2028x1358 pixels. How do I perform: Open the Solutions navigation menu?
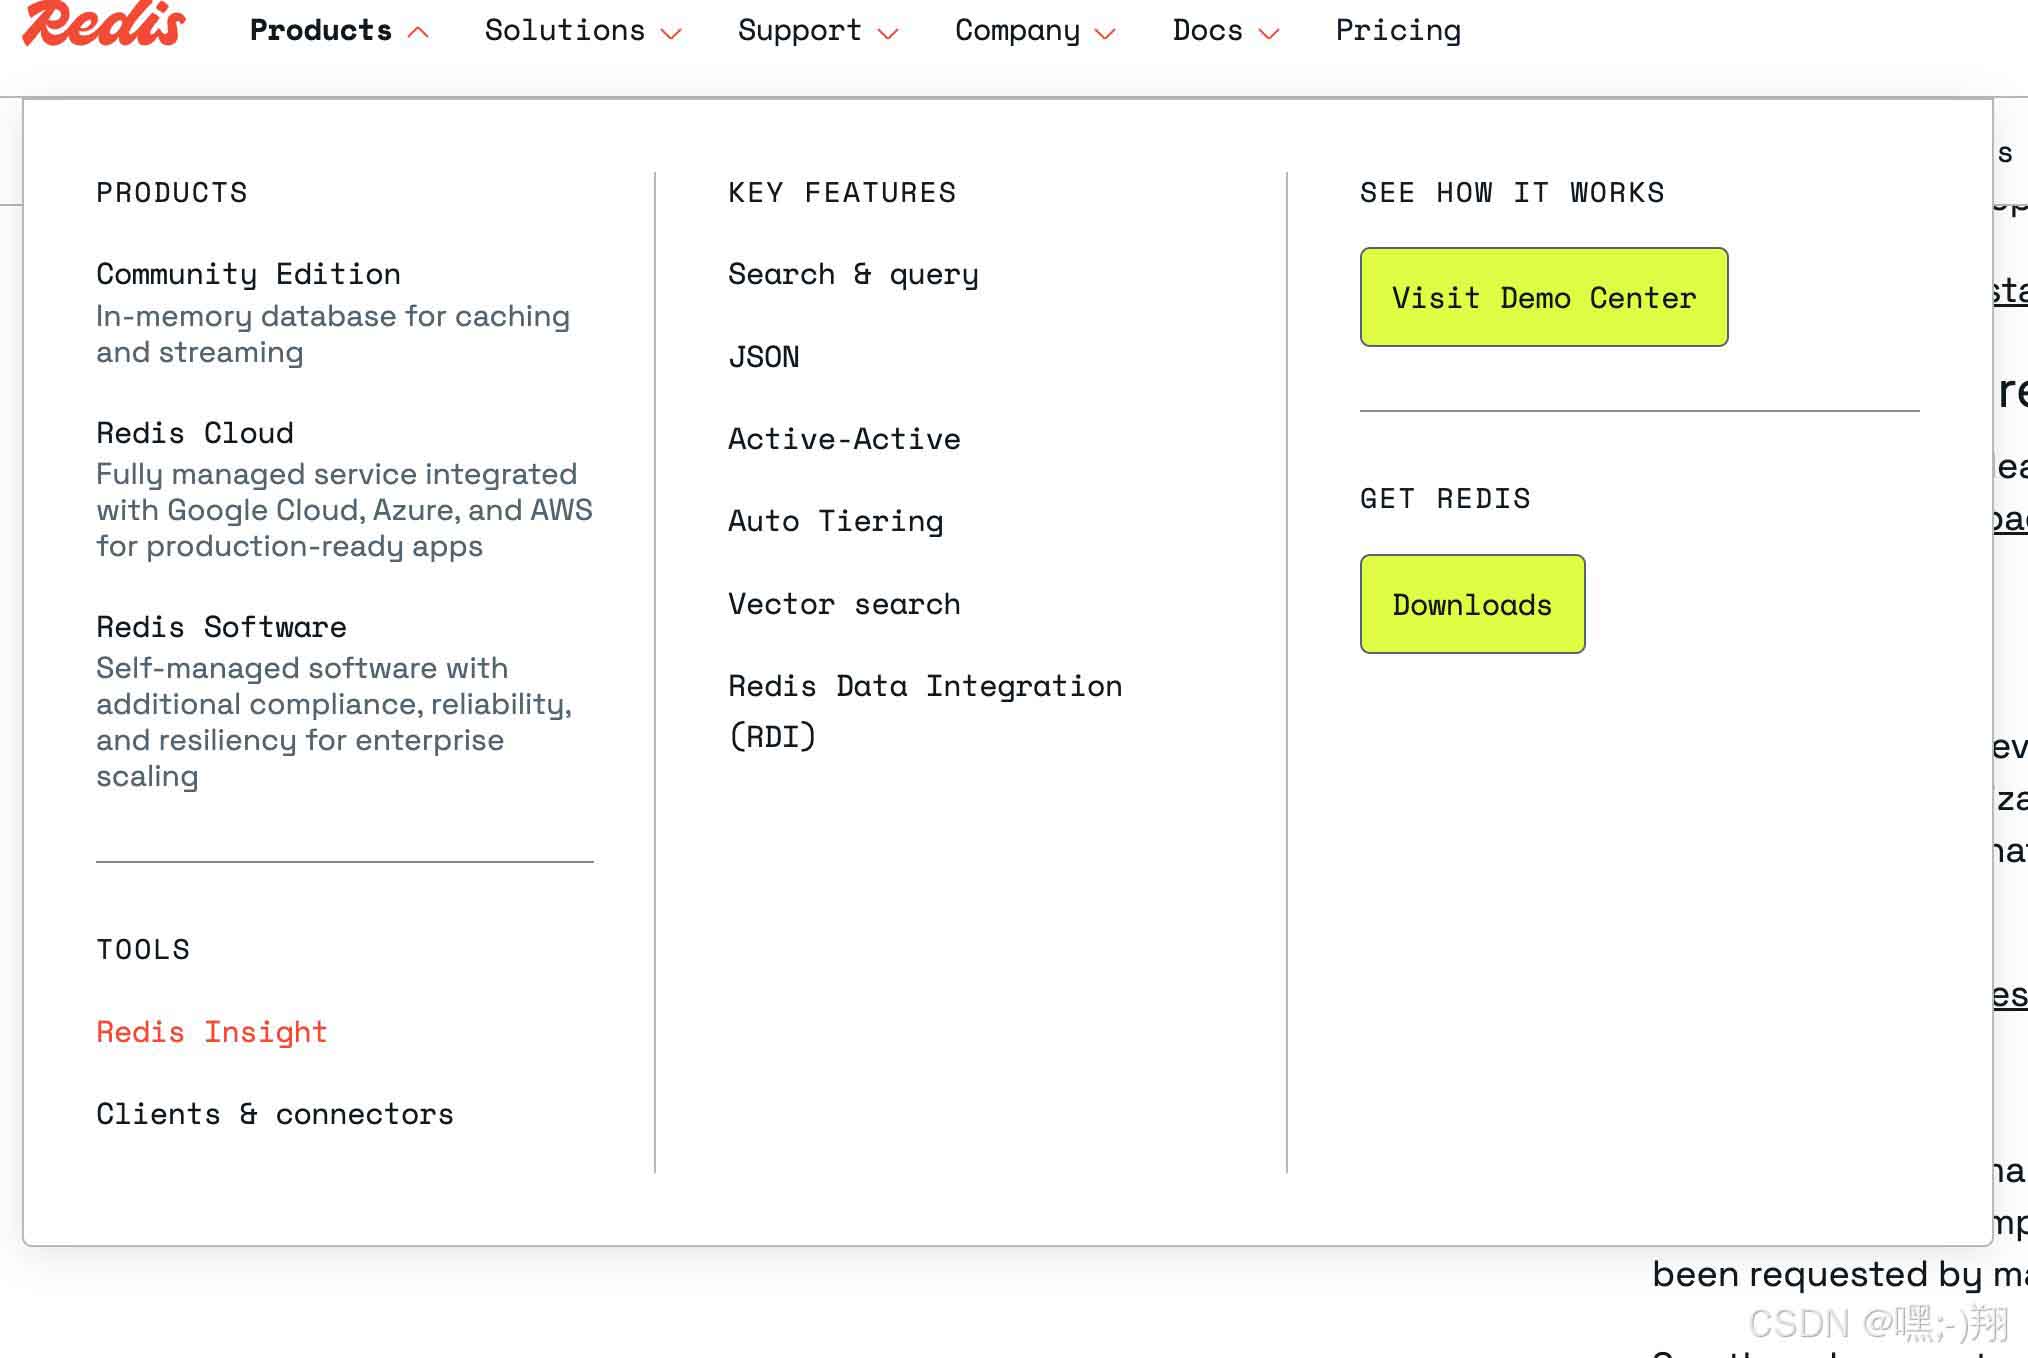click(565, 30)
